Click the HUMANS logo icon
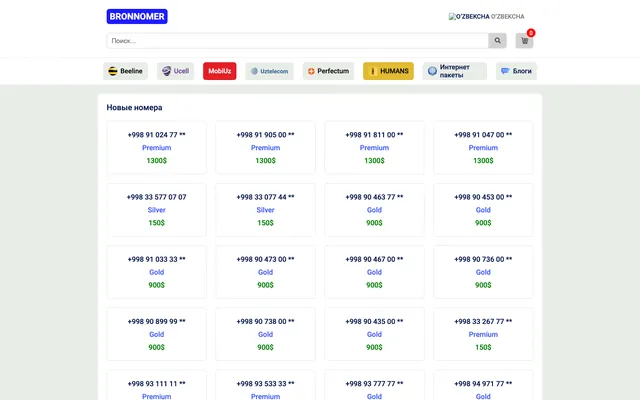 pyautogui.click(x=373, y=71)
